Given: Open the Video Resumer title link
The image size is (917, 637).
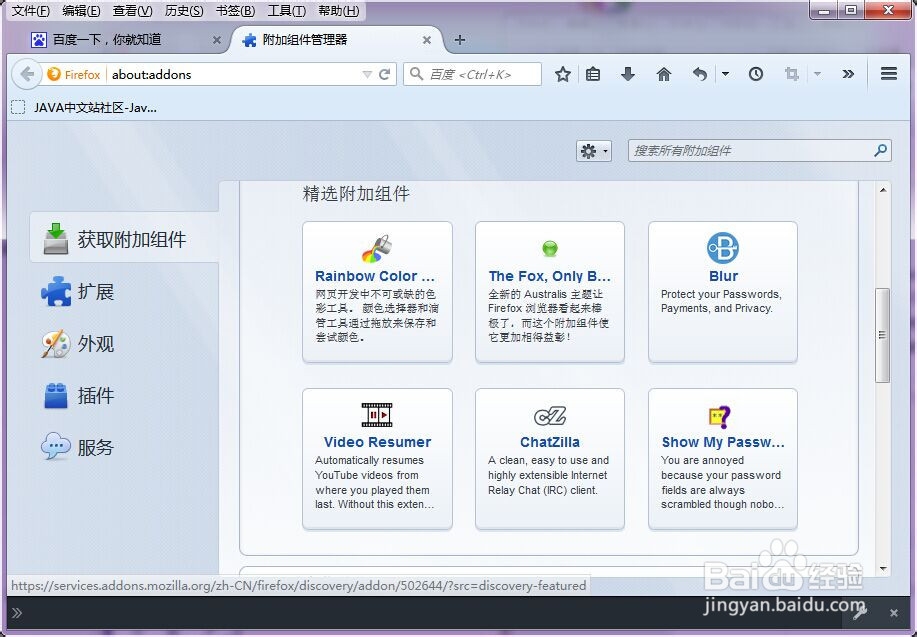Looking at the screenshot, I should click(x=377, y=442).
